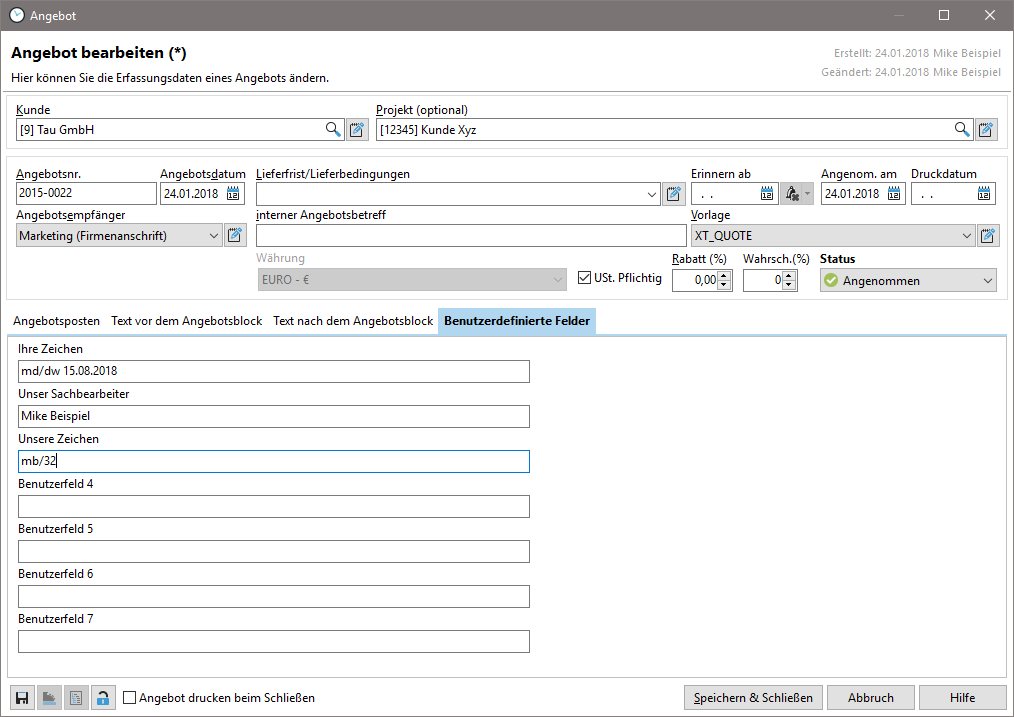Click into the Benutzerfeld 4 input field
Screen dimensions: 1014x717
click(273, 506)
